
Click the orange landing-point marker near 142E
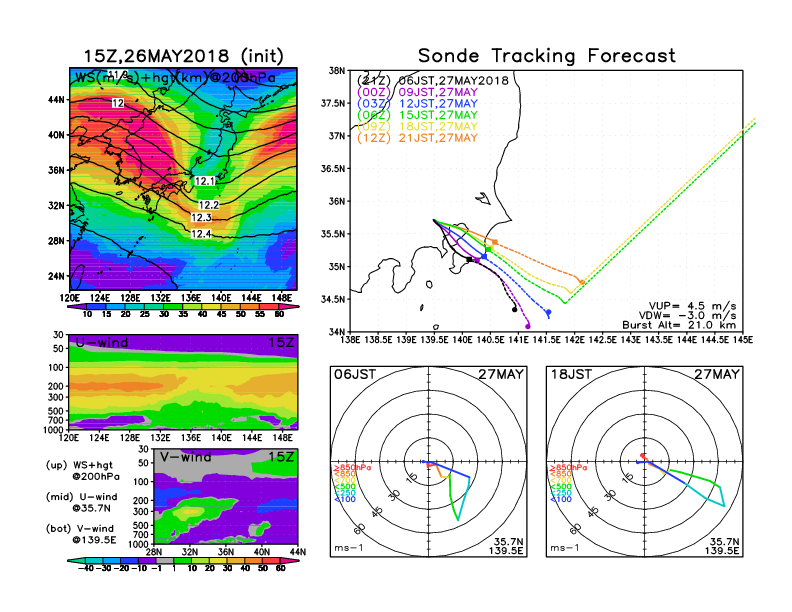(582, 282)
